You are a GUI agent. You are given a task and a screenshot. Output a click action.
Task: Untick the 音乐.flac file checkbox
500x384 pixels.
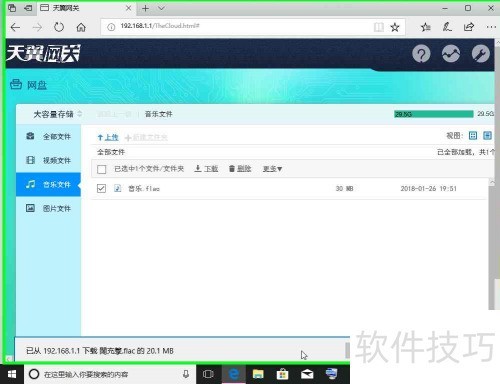coord(101,188)
